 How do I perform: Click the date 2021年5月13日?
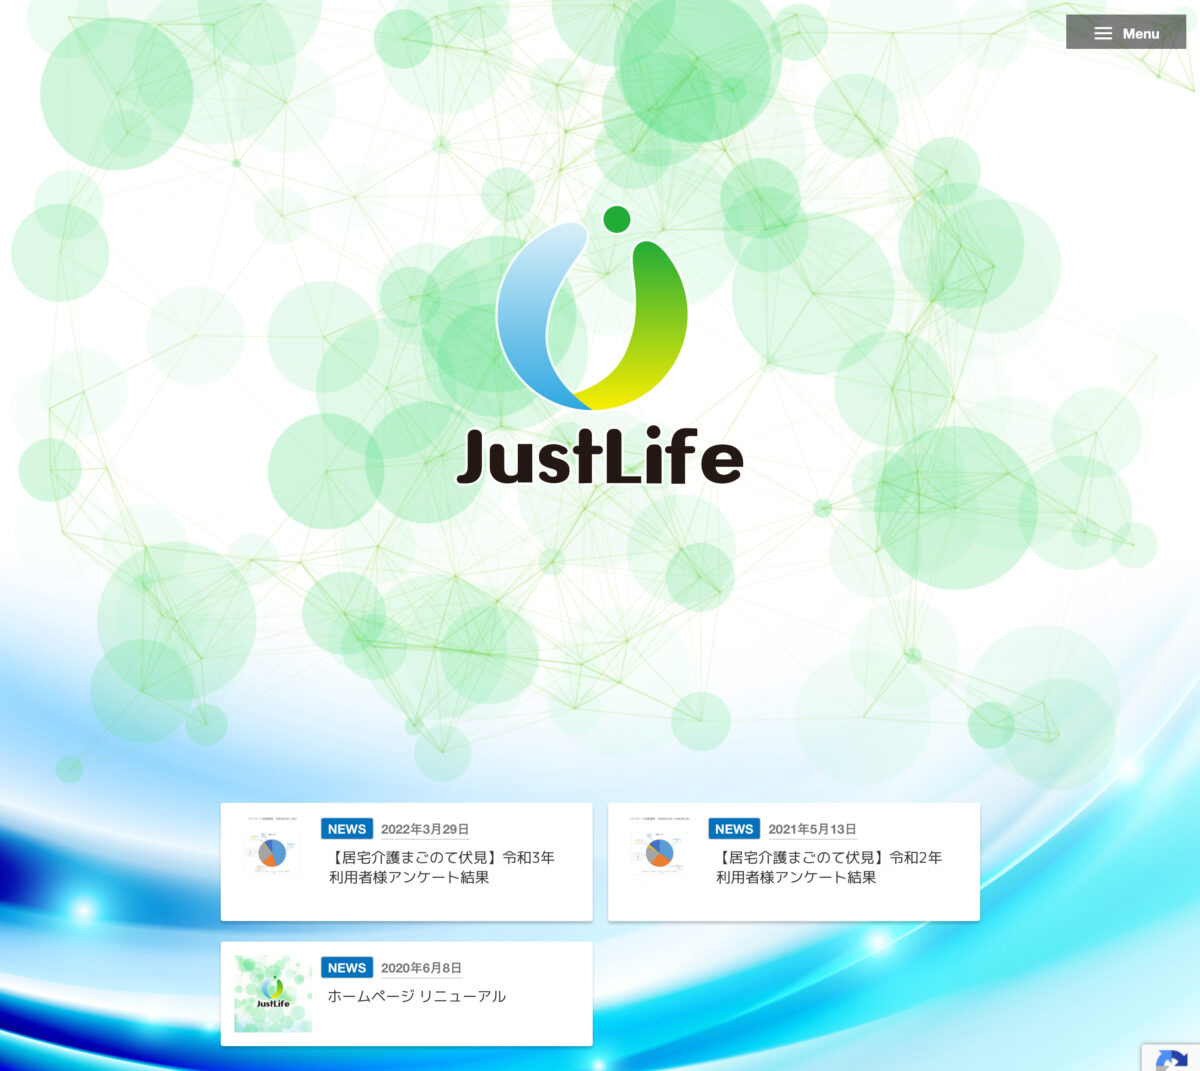pyautogui.click(x=812, y=829)
